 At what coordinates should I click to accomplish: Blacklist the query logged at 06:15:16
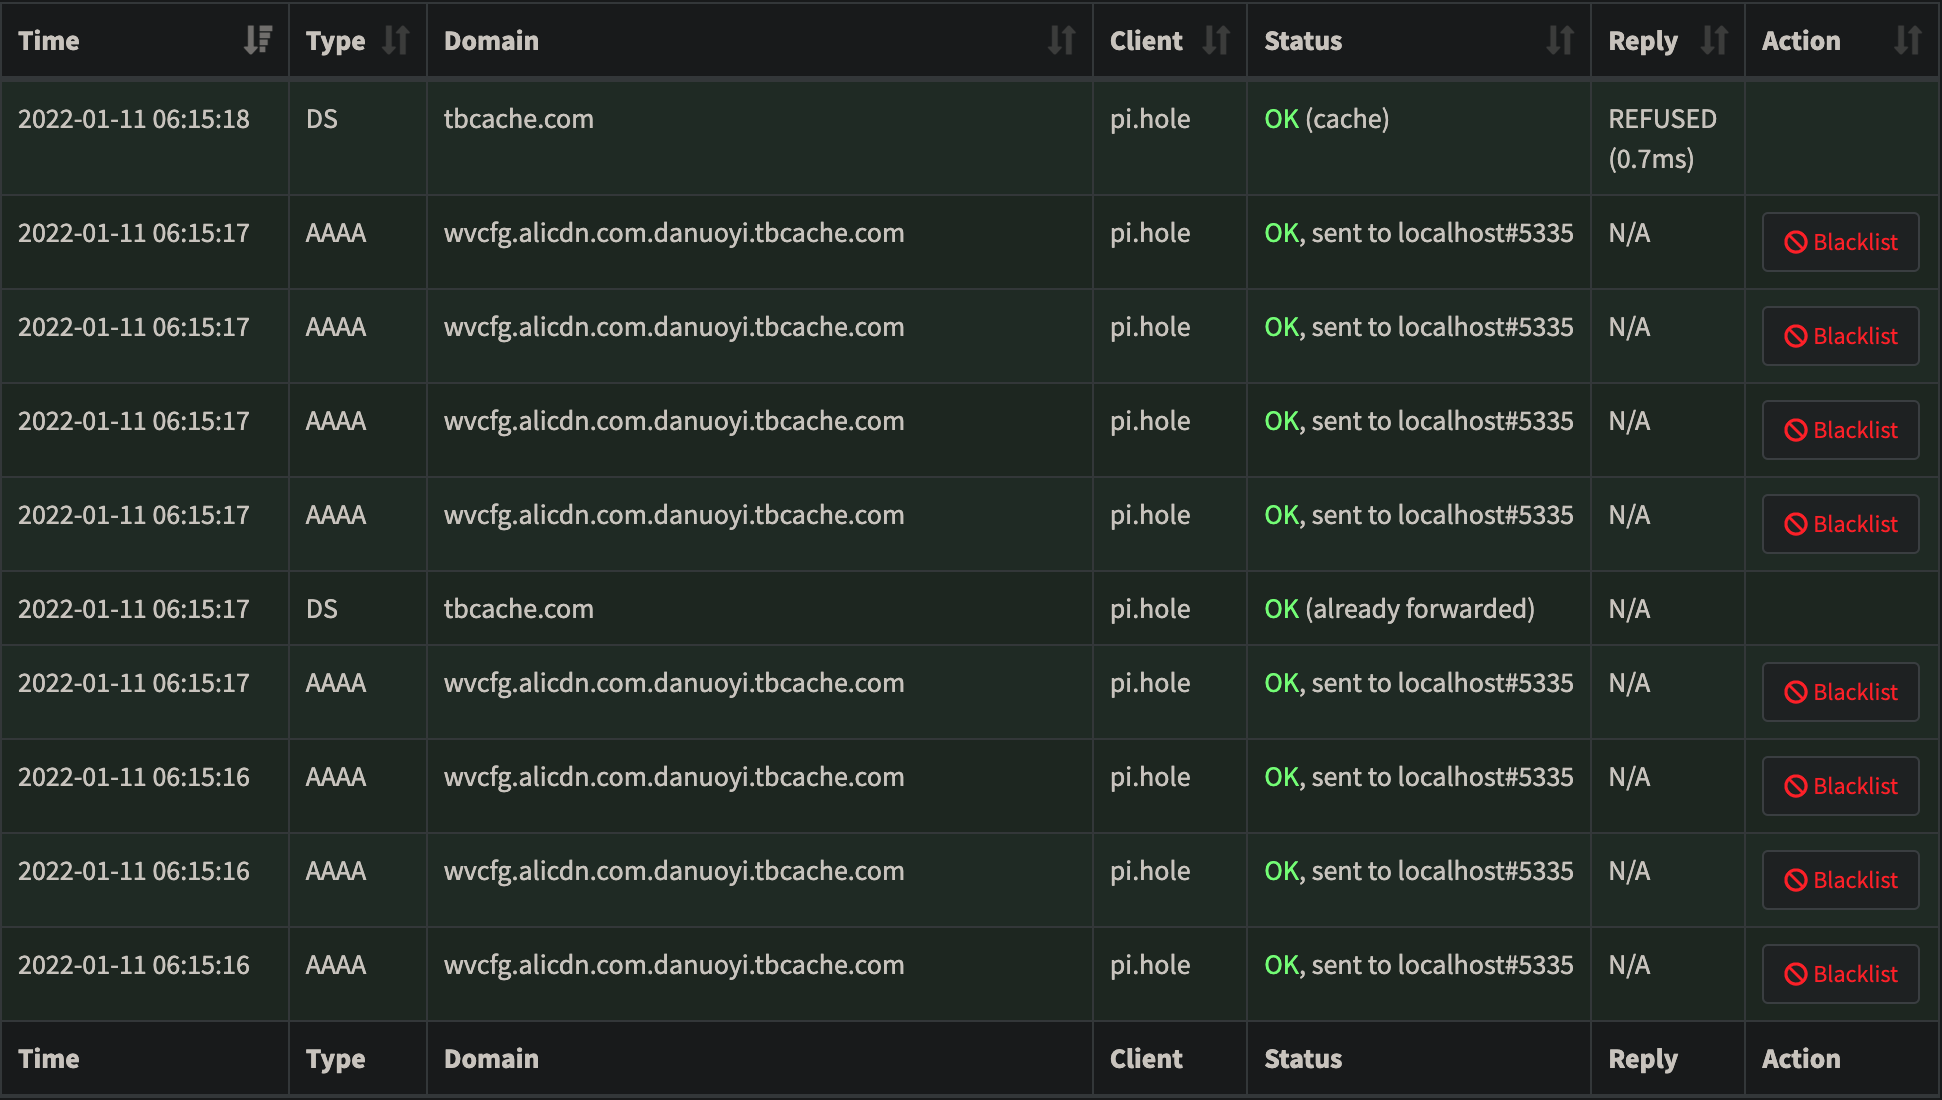[x=1839, y=785]
